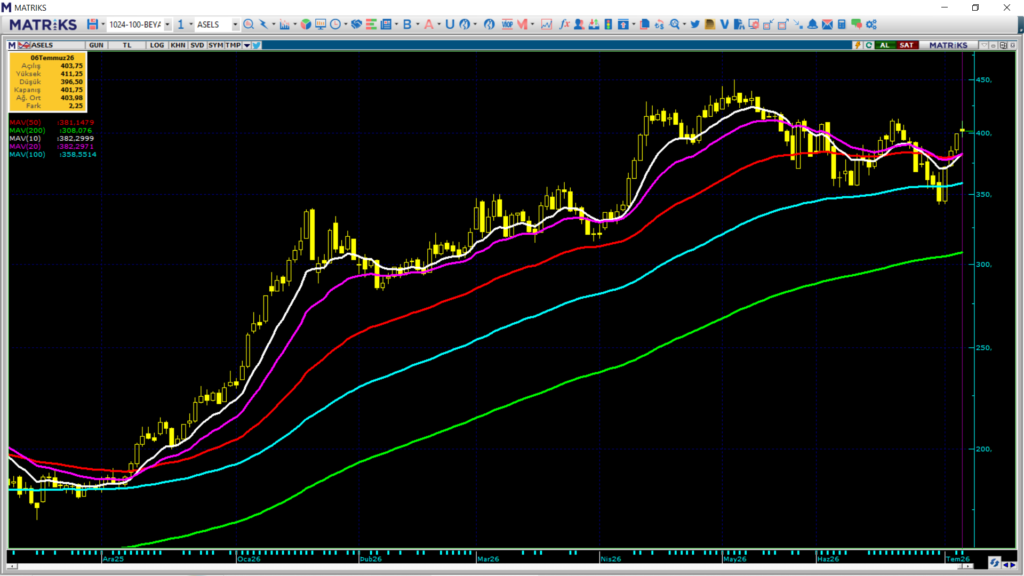The width and height of the screenshot is (1024, 576).
Task: Click the save (floppy disk) icon
Action: 93,24
